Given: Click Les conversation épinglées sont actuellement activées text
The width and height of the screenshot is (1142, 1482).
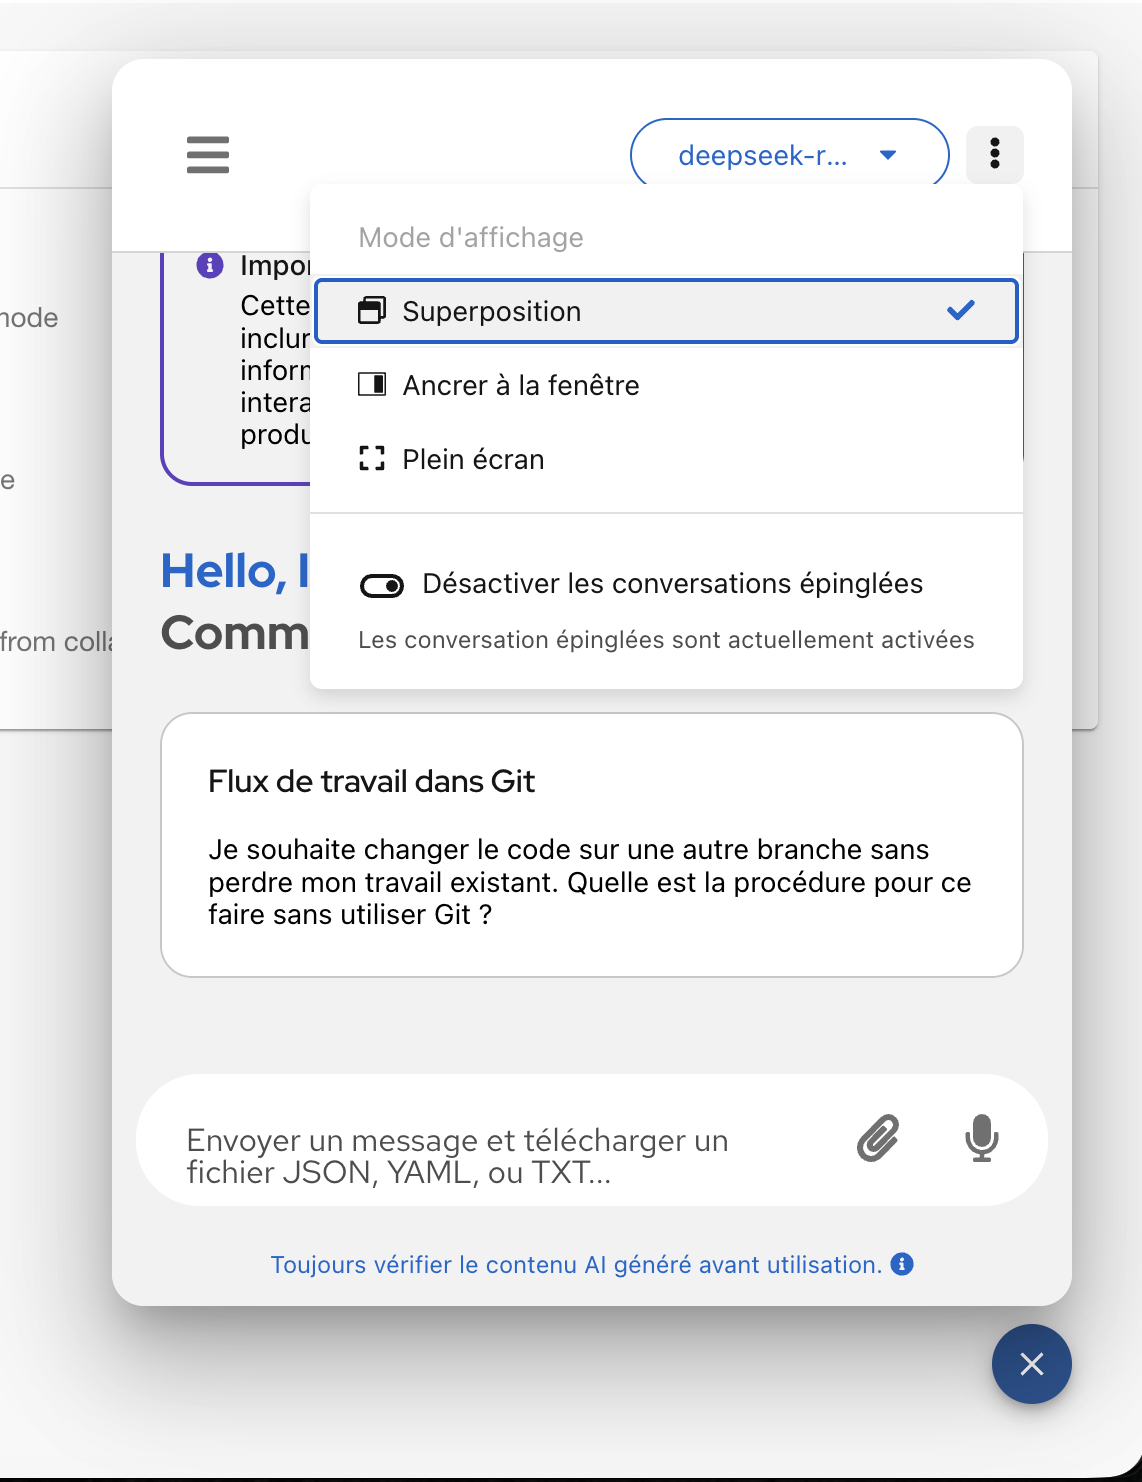Looking at the screenshot, I should point(666,640).
